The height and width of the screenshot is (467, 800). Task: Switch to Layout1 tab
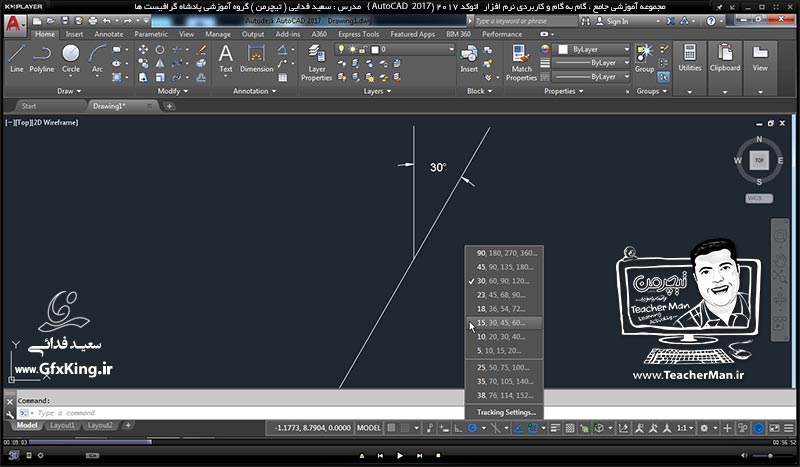tap(62, 425)
